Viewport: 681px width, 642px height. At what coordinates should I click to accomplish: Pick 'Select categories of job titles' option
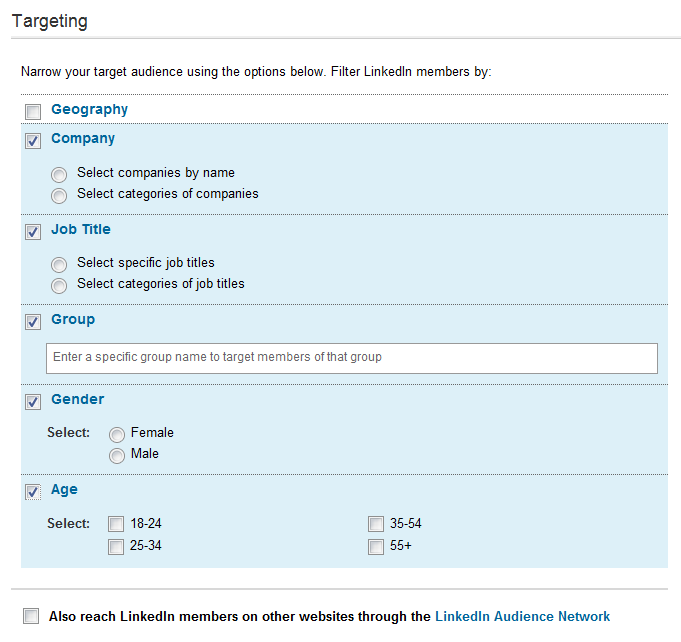coord(60,285)
